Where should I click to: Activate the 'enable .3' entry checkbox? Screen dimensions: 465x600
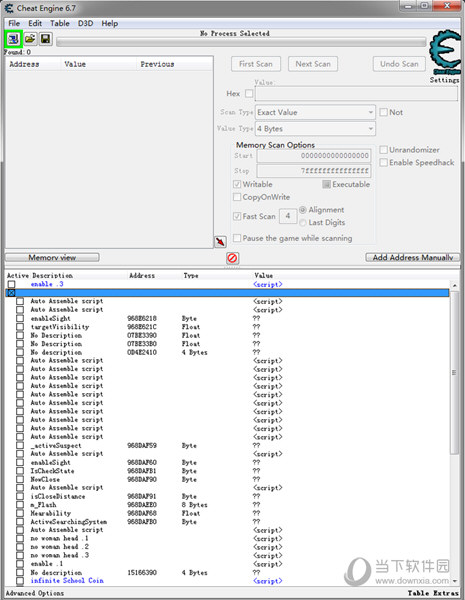tap(11, 284)
